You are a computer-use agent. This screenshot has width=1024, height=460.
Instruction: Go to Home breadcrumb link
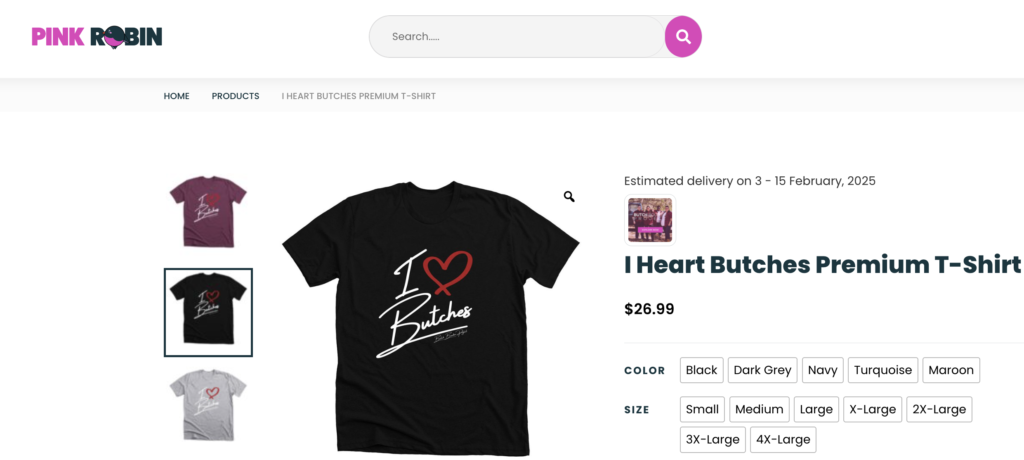(177, 96)
